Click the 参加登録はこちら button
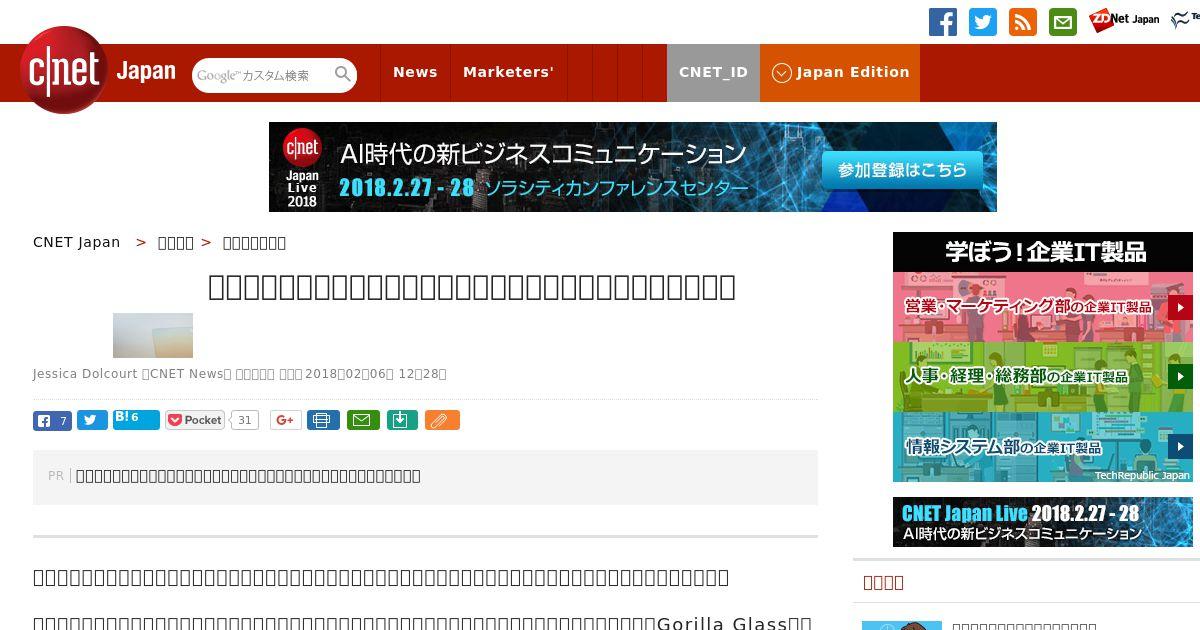 [x=903, y=170]
